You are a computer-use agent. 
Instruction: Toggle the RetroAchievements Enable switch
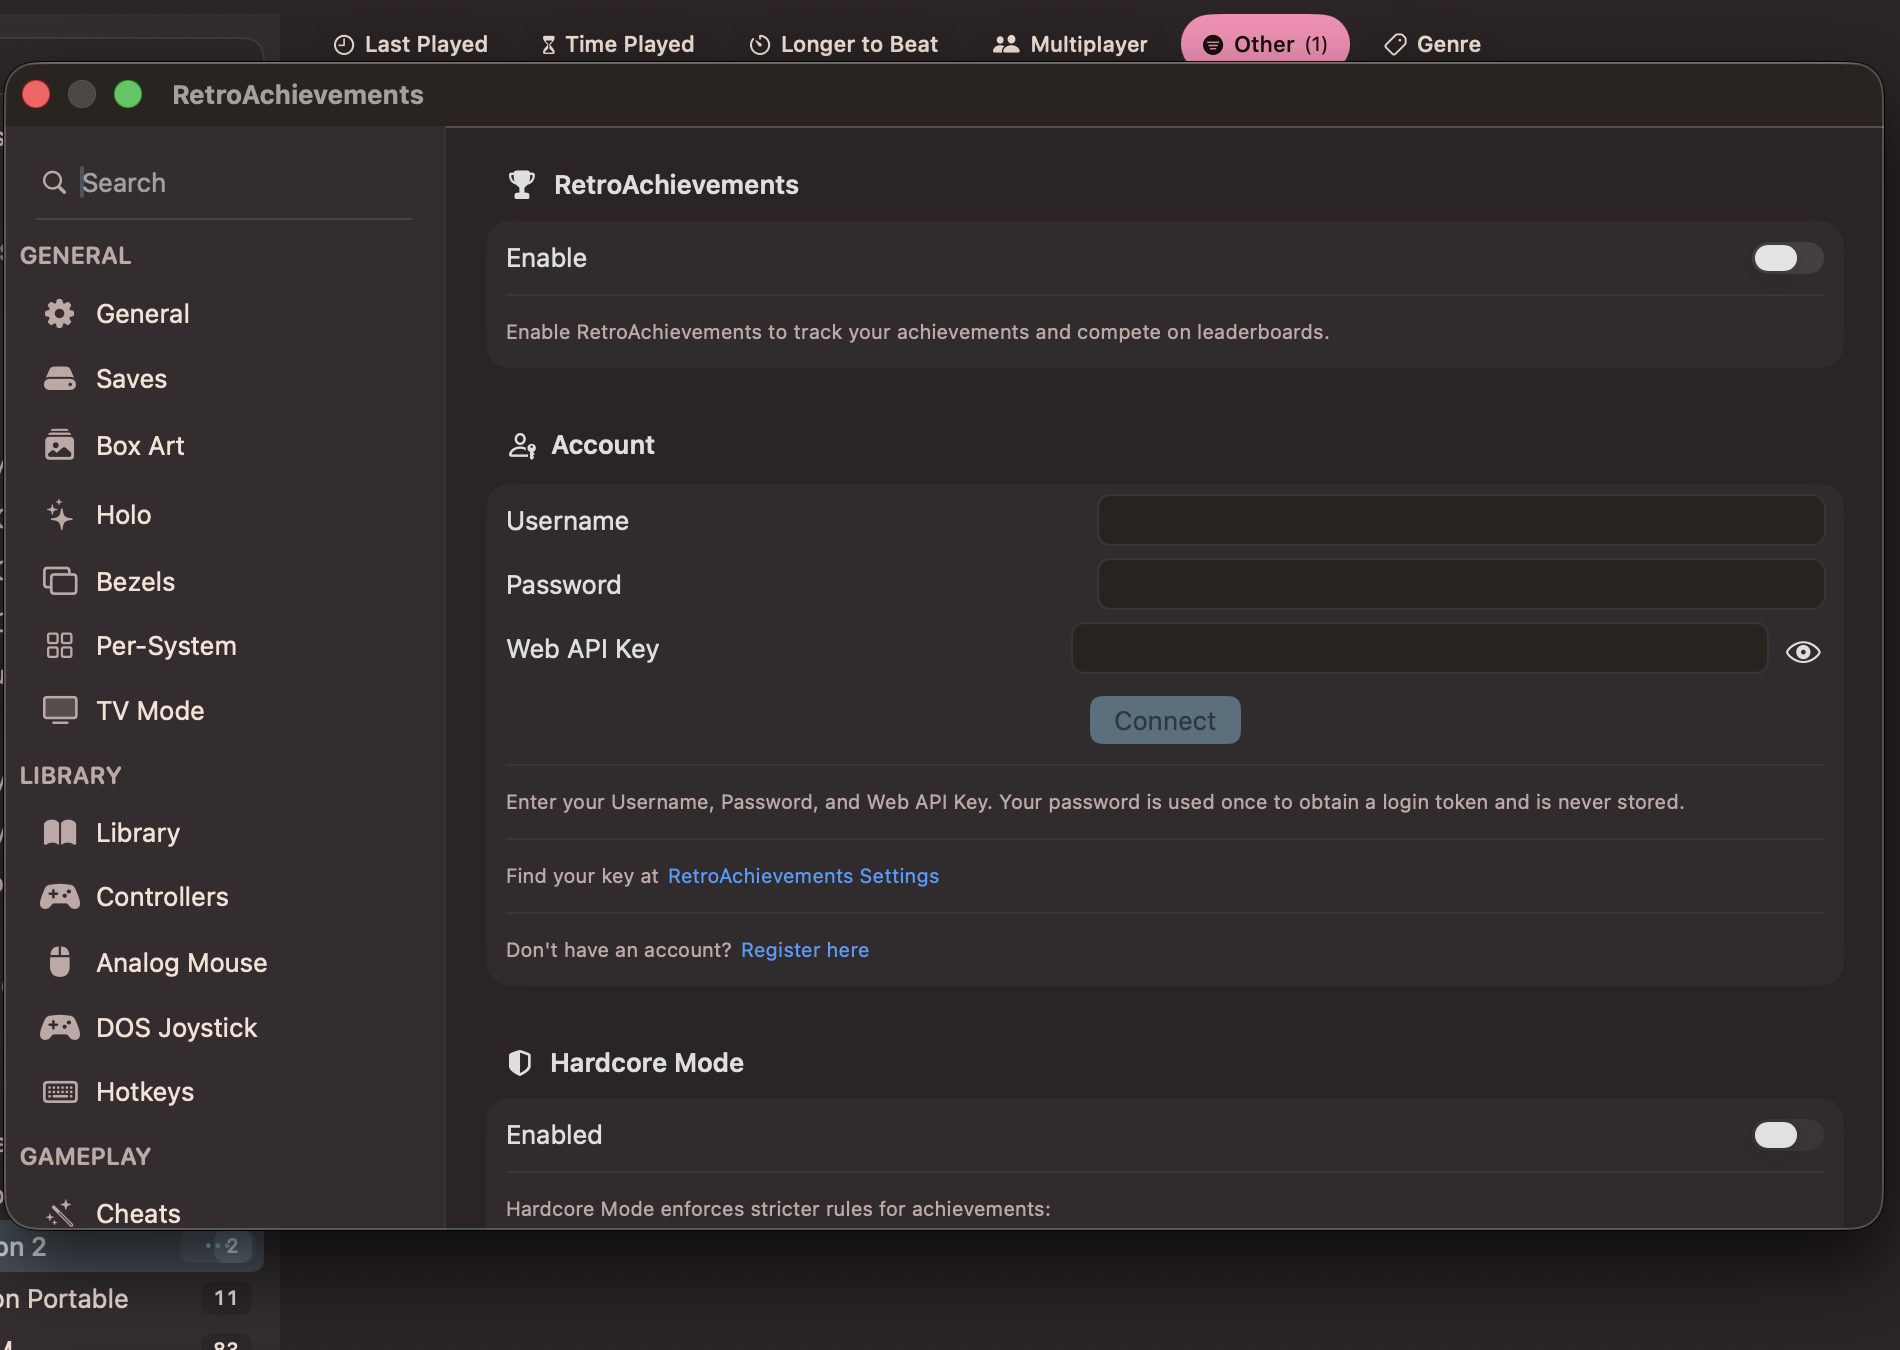click(x=1788, y=258)
